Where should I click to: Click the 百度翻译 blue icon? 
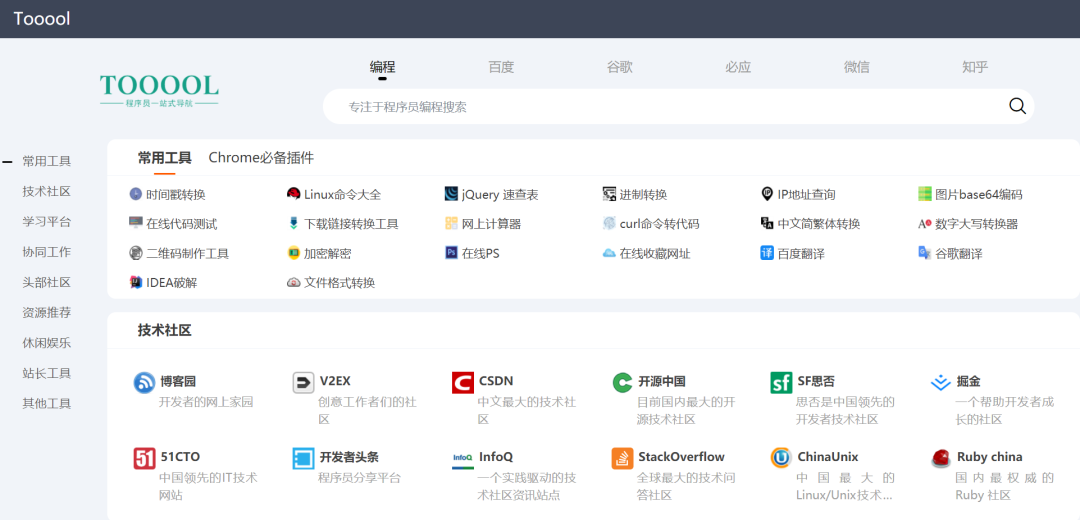[767, 253]
